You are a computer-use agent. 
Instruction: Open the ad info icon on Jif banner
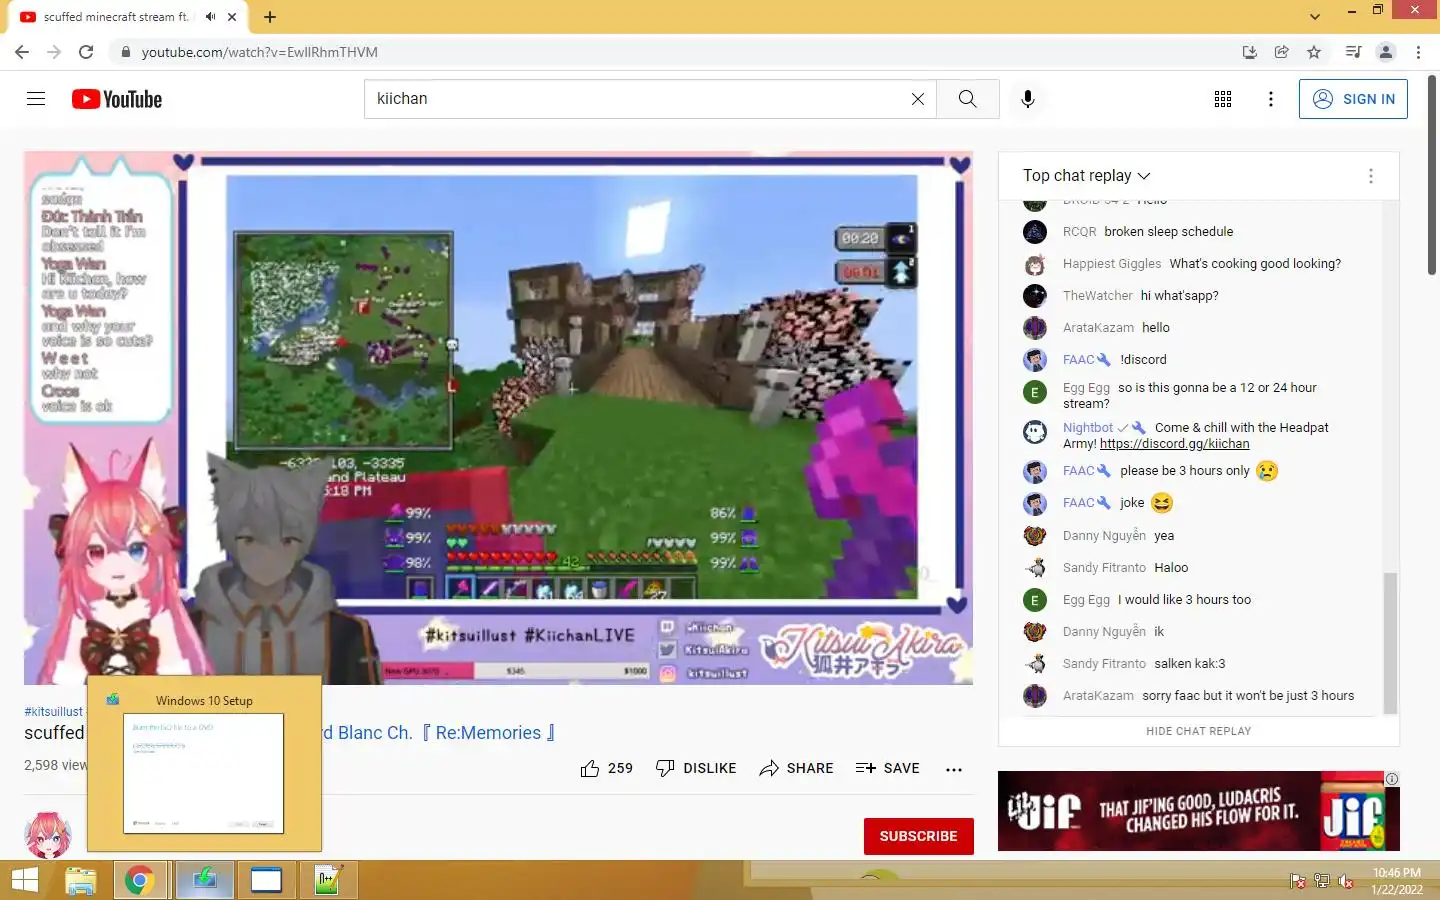[x=1391, y=779]
